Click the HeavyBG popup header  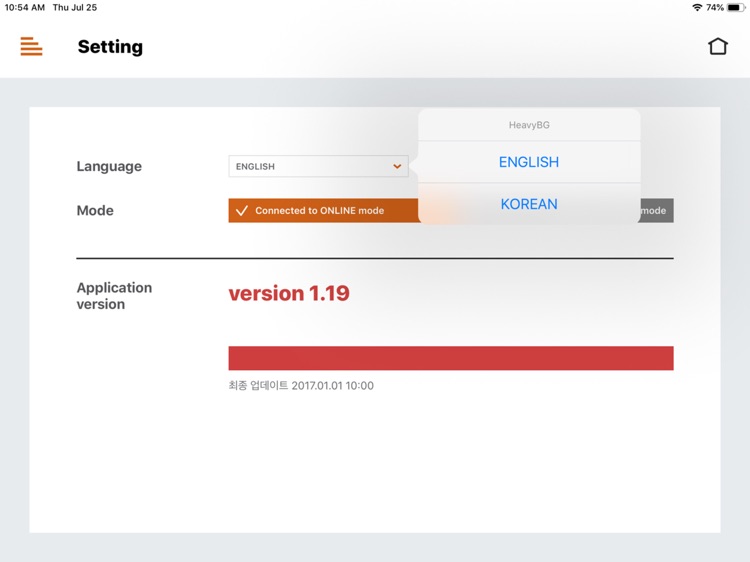(x=529, y=125)
